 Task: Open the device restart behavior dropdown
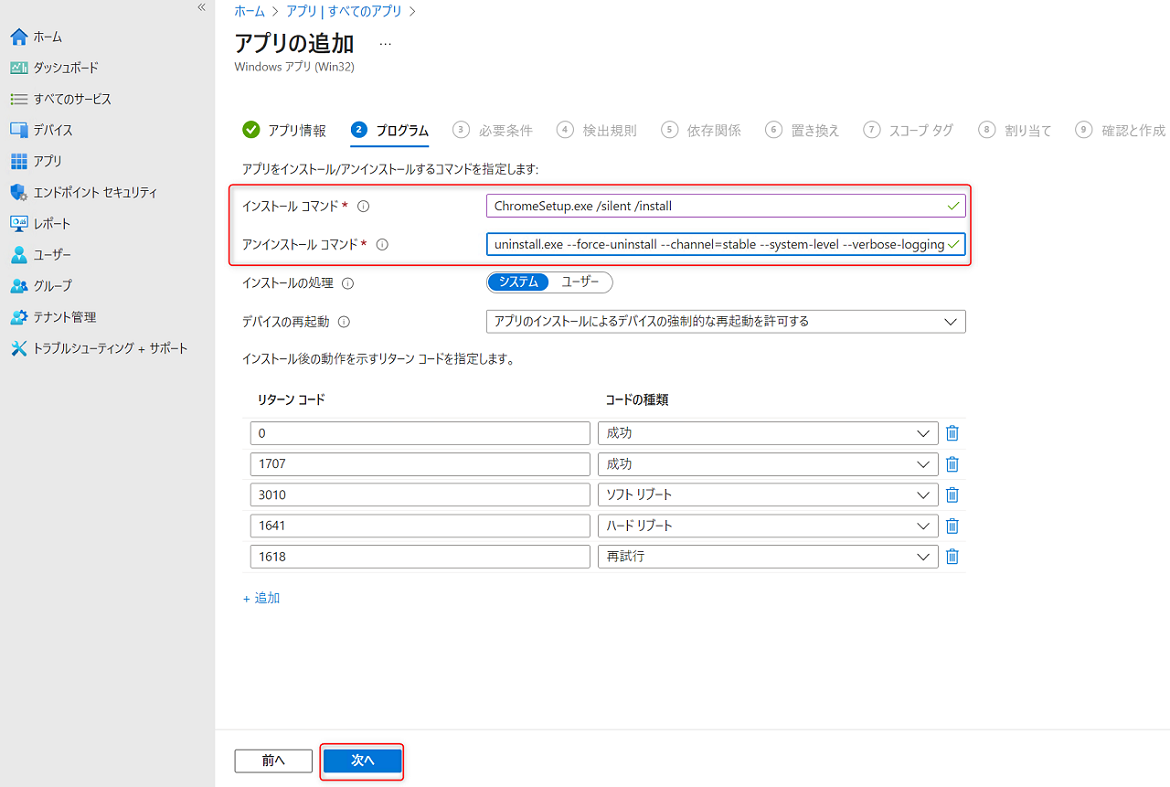[724, 321]
